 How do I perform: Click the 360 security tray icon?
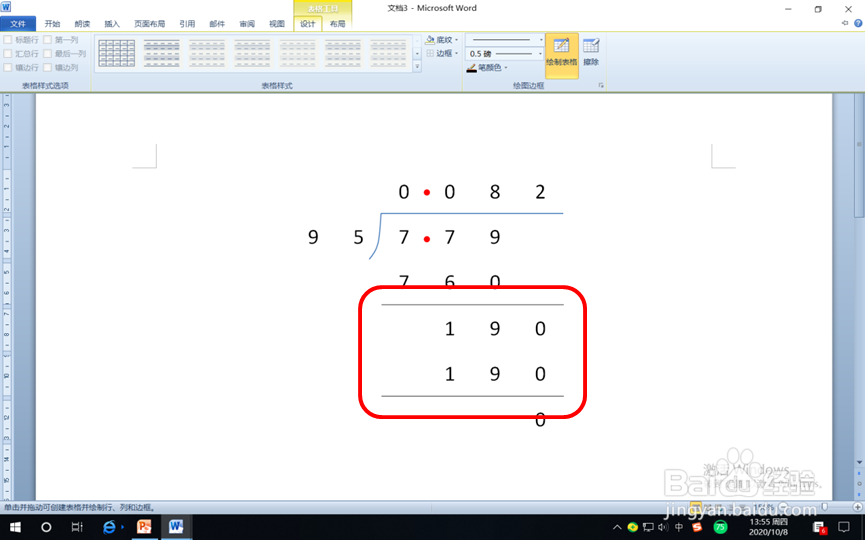[632, 527]
